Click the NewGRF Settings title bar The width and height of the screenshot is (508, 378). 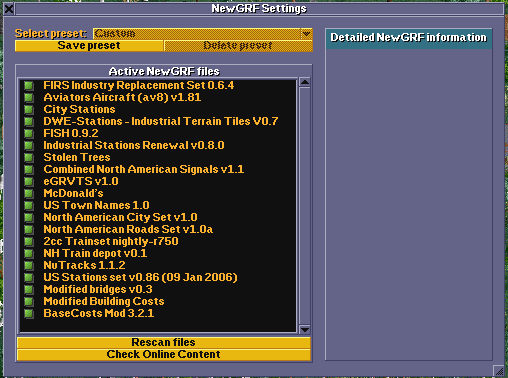(x=259, y=9)
